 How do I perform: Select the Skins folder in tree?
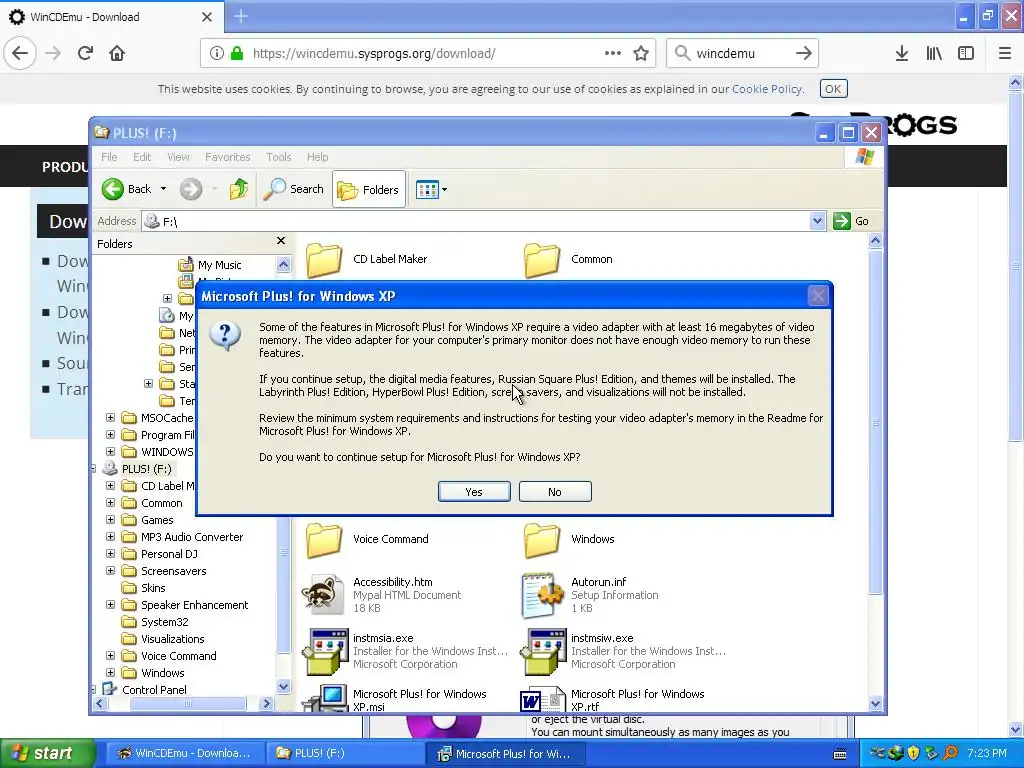tap(153, 588)
